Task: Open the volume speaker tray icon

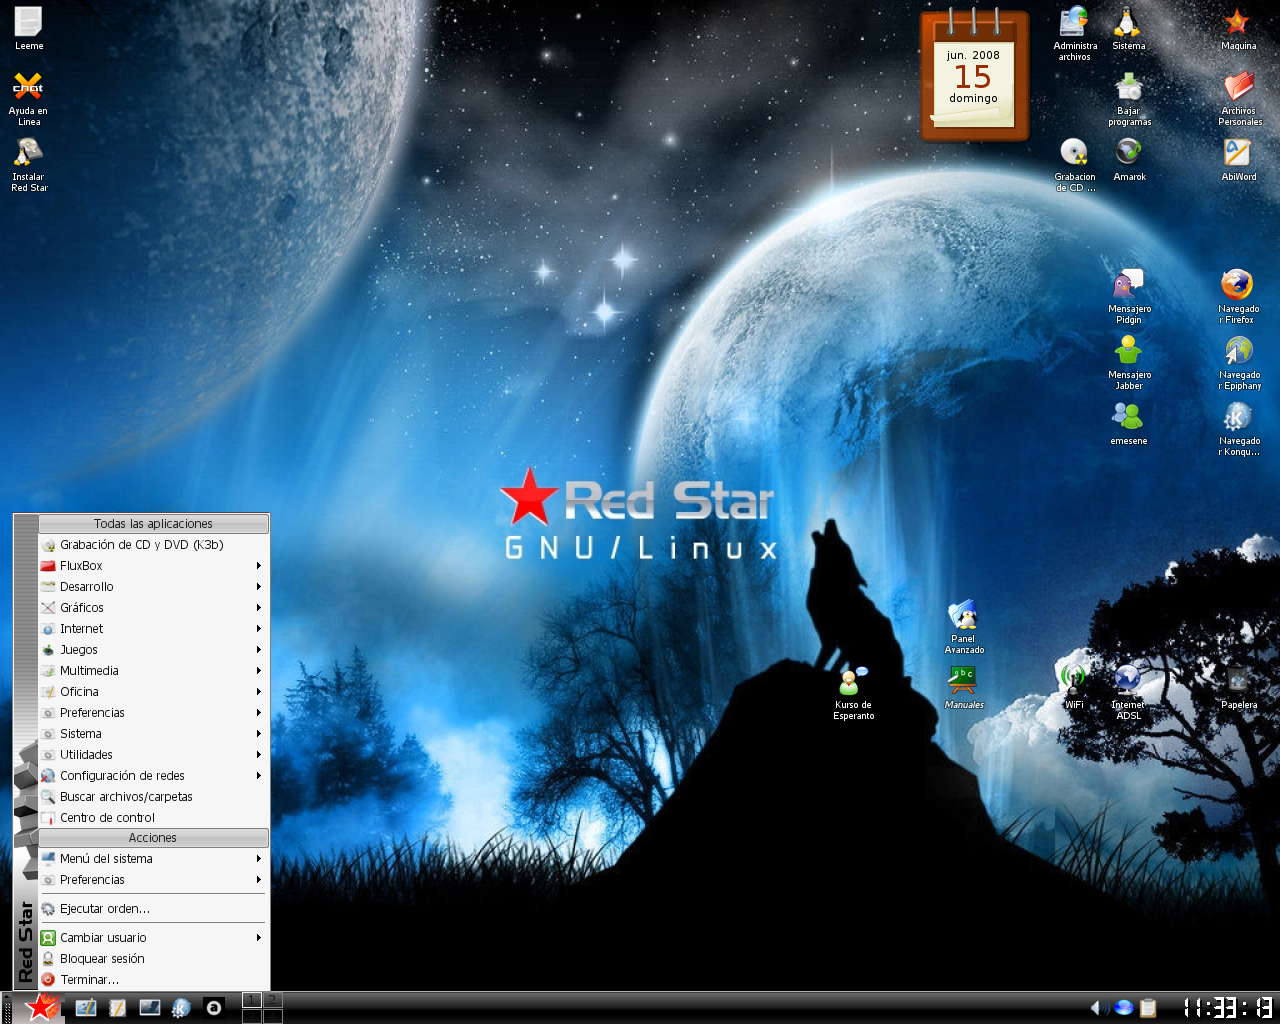Action: [1099, 1008]
